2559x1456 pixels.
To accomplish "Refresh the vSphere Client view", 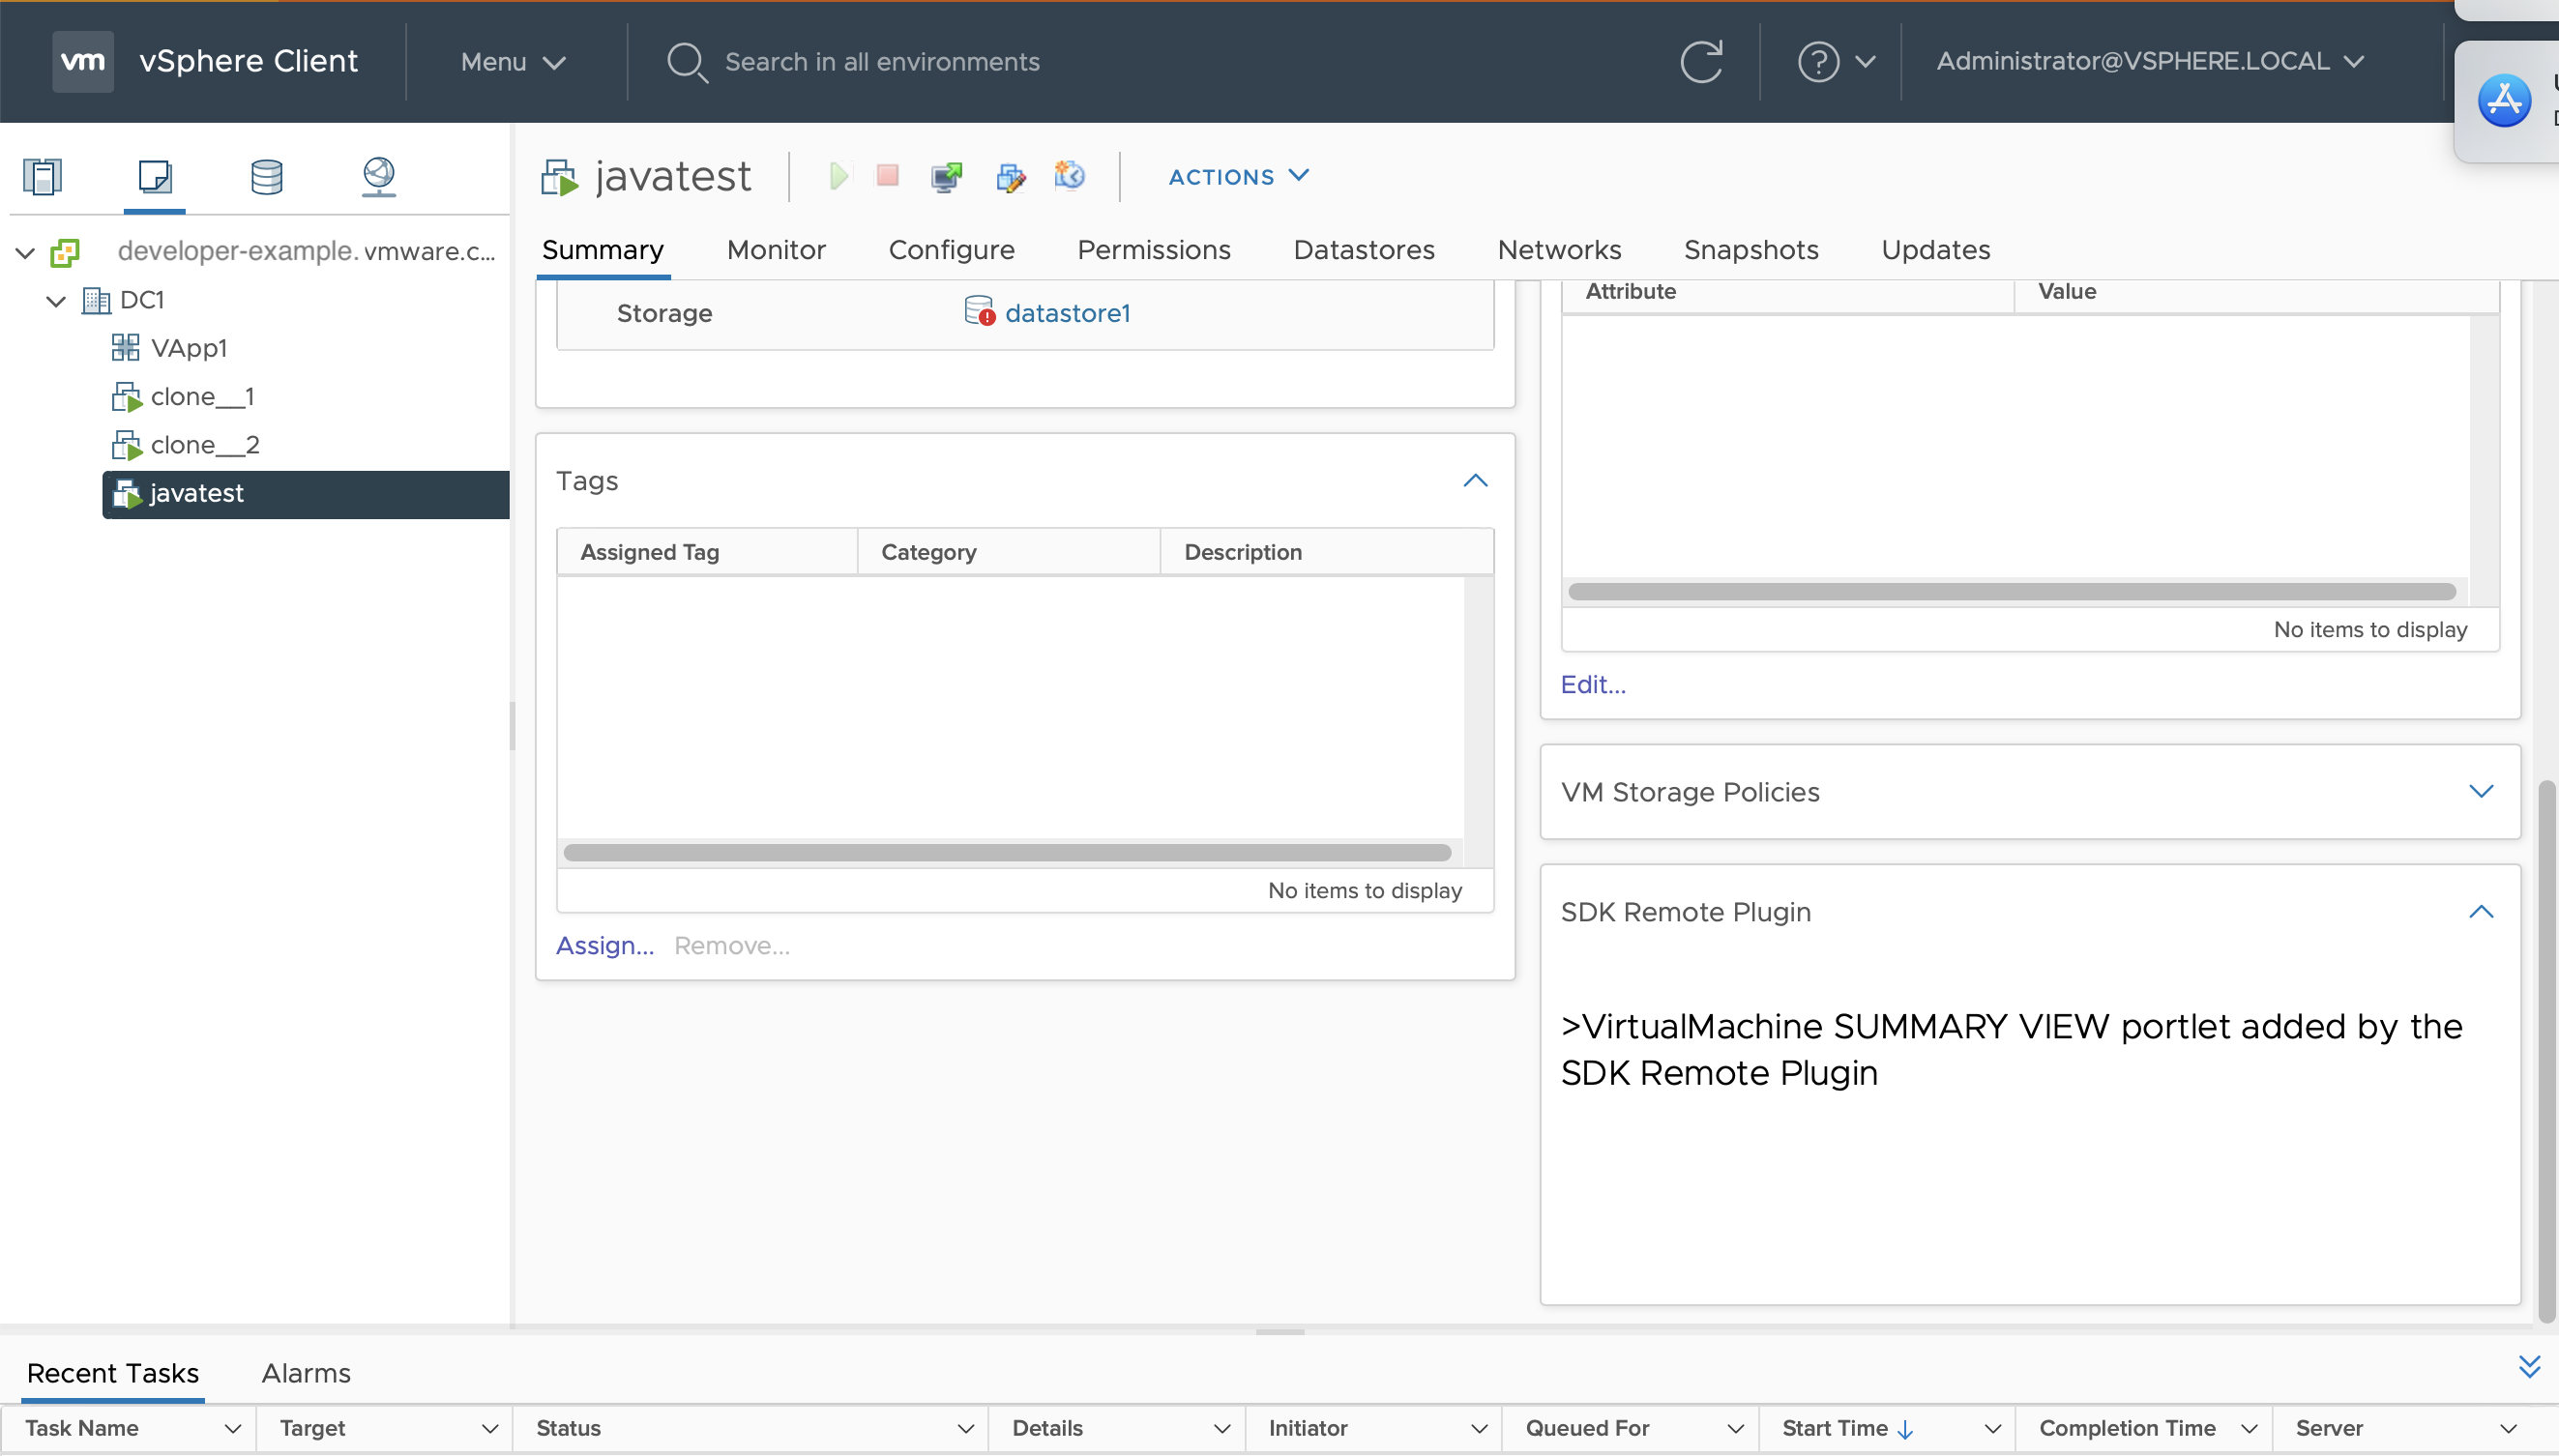I will pos(1701,62).
